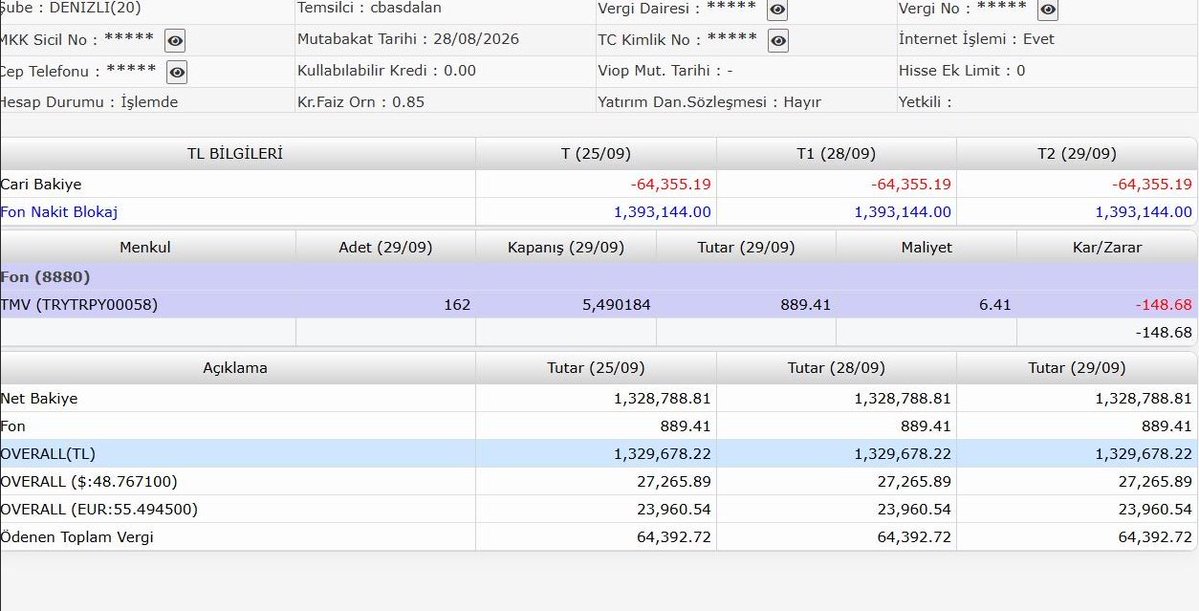The height and width of the screenshot is (611, 1199).
Task: Click Fon row Tutar (28/09) value 889.41
Action: coord(926,426)
